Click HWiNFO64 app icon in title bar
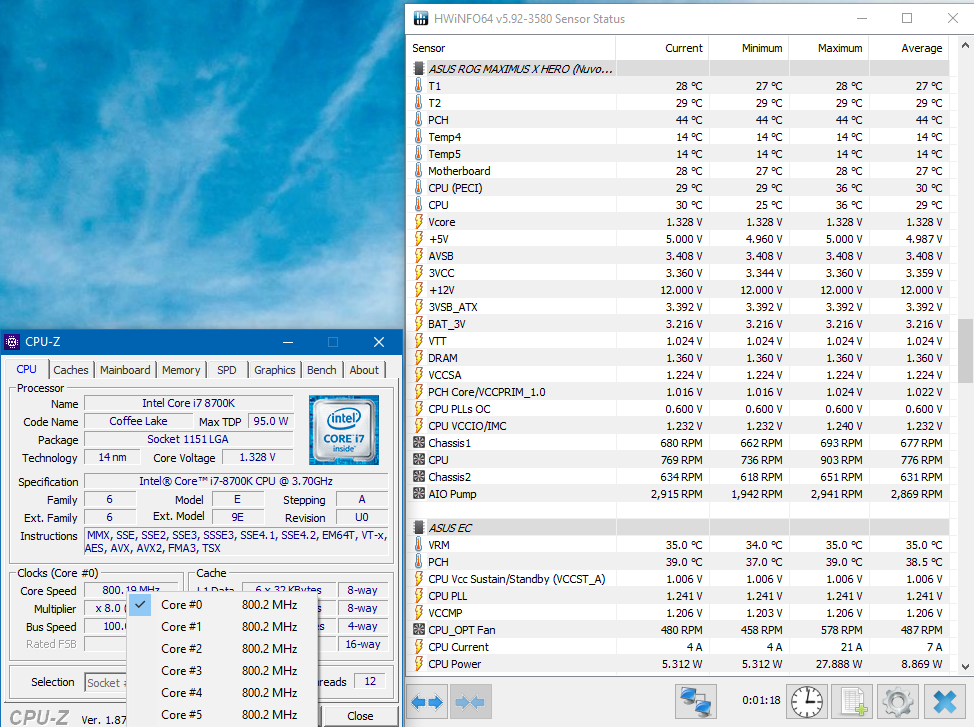Image resolution: width=974 pixels, height=727 pixels. click(x=421, y=19)
